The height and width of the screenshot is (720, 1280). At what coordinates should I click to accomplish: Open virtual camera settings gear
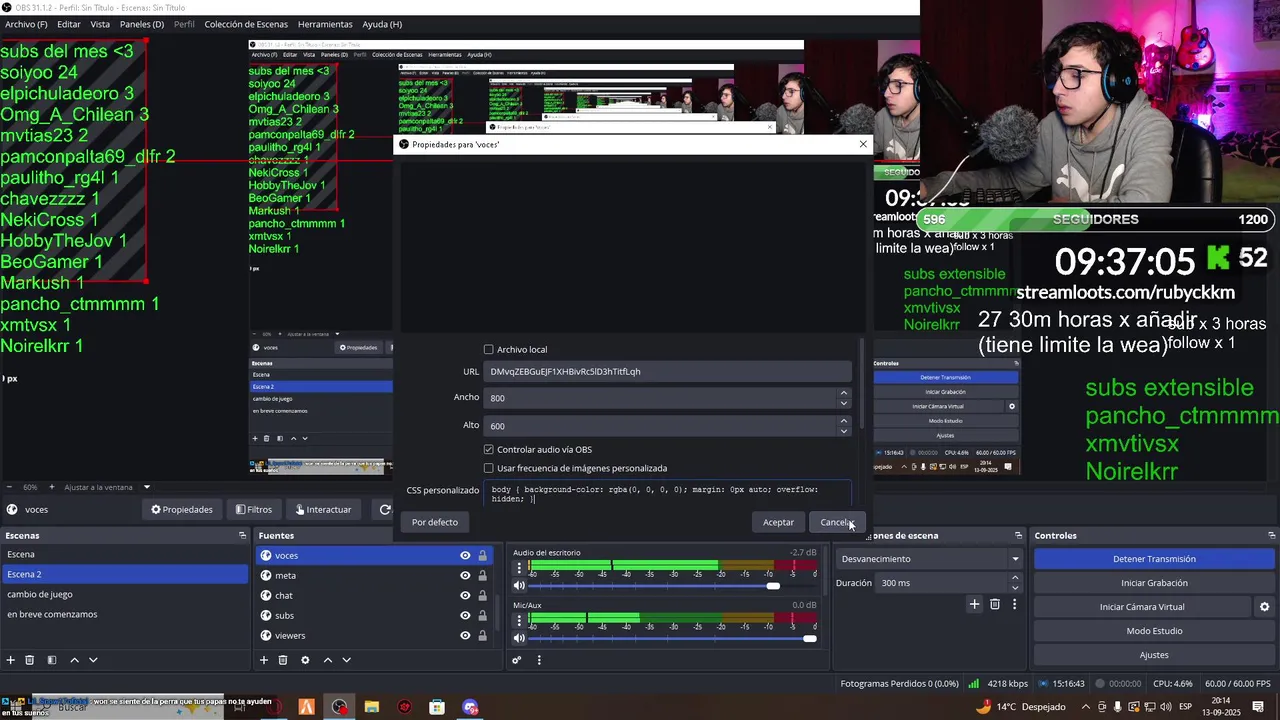tap(1264, 607)
